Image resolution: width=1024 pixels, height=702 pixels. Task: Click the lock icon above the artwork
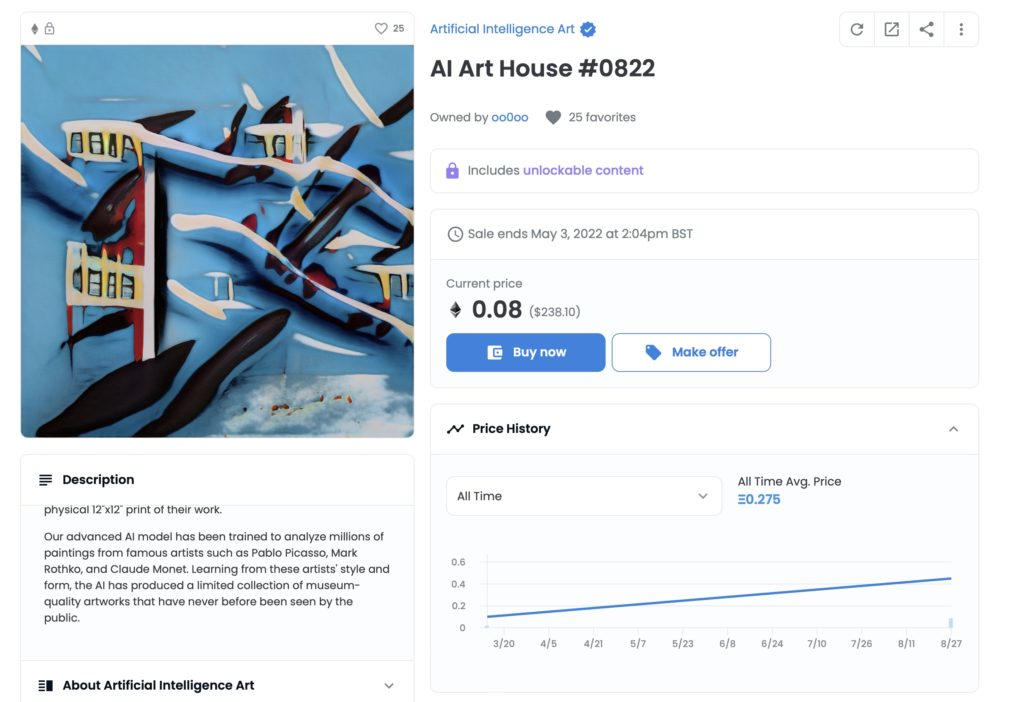click(x=49, y=29)
